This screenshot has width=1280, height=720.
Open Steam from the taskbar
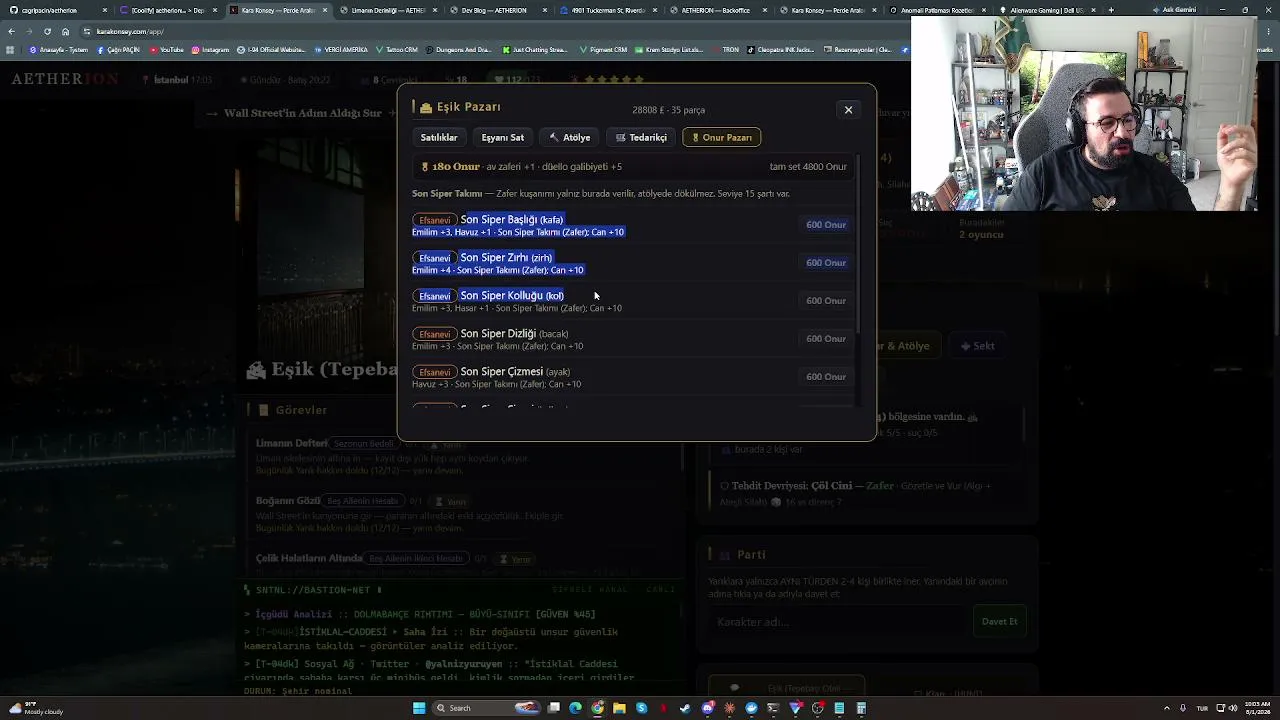(x=685, y=708)
